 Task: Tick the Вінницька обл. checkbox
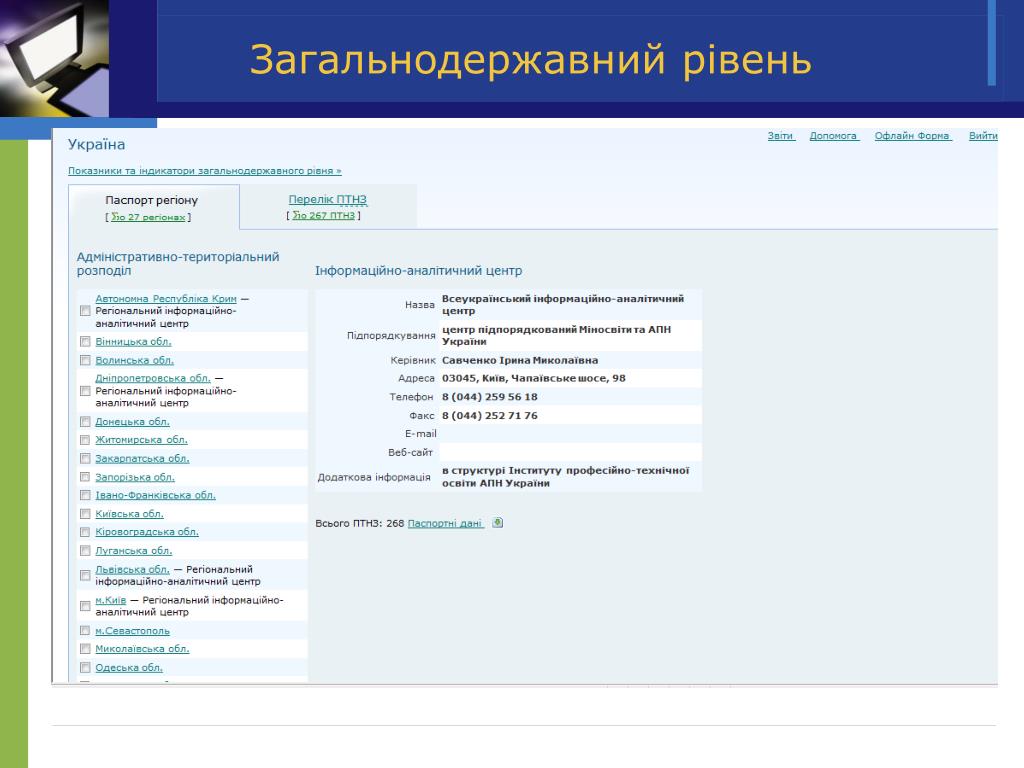pyautogui.click(x=85, y=342)
